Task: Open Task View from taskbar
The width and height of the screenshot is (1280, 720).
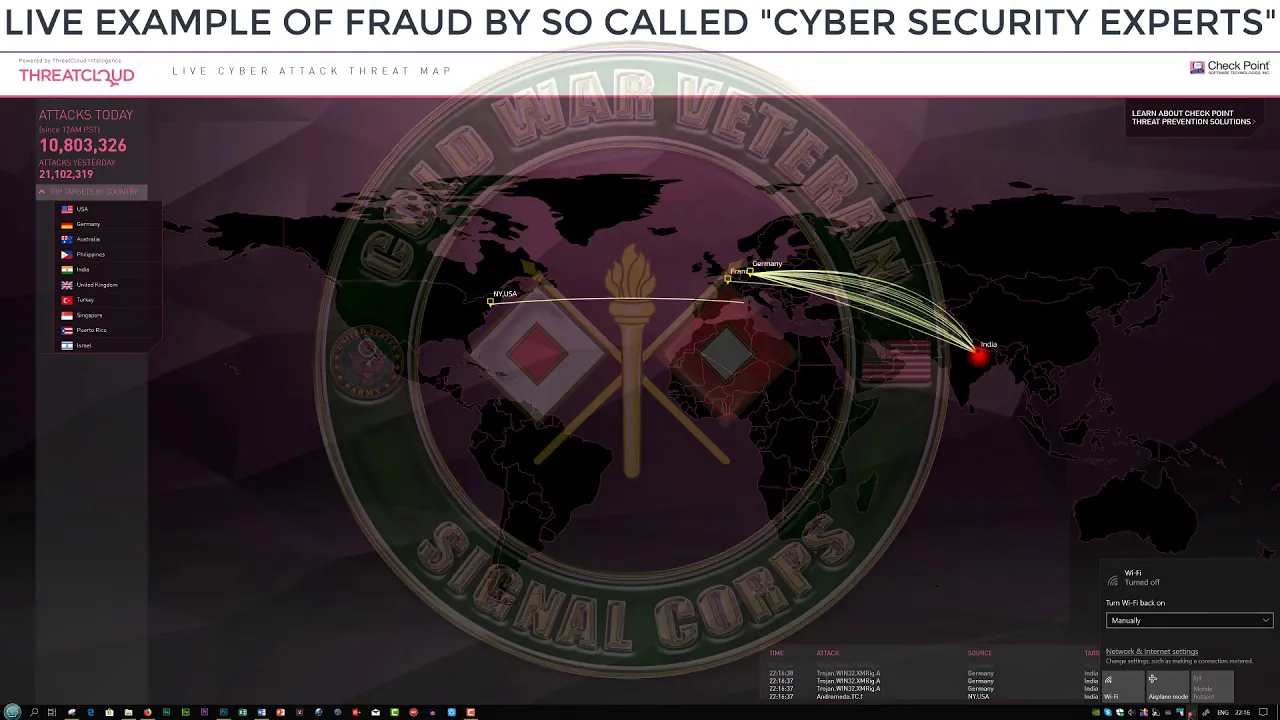Action: point(52,712)
